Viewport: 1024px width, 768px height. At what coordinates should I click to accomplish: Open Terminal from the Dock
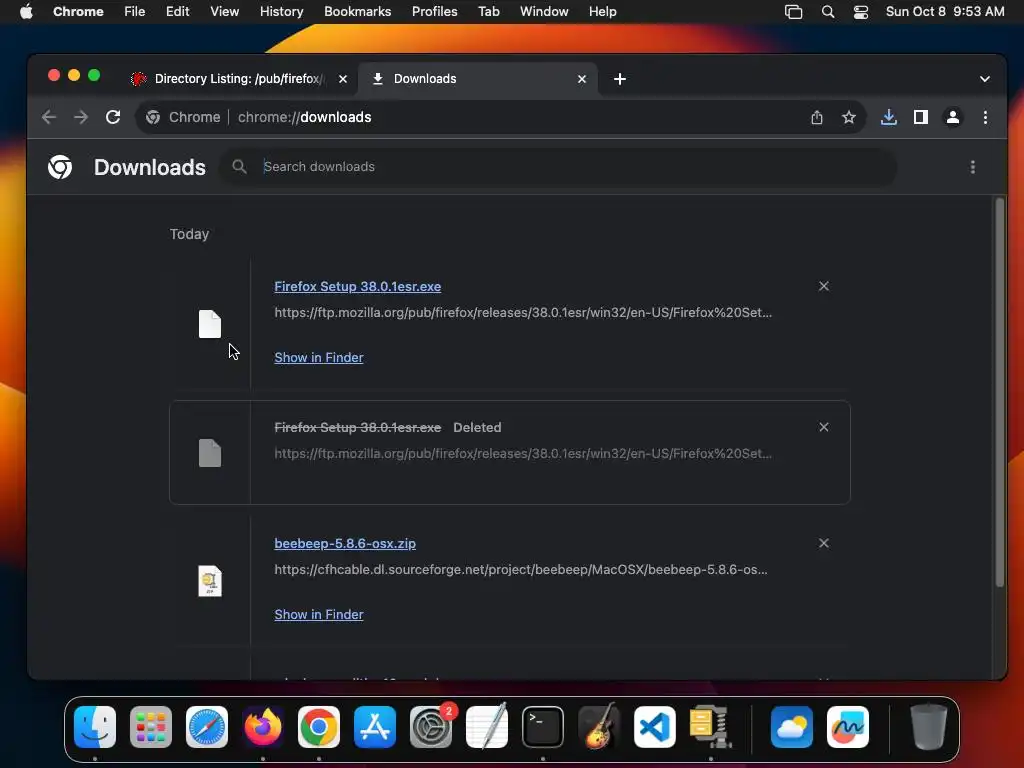pyautogui.click(x=543, y=727)
